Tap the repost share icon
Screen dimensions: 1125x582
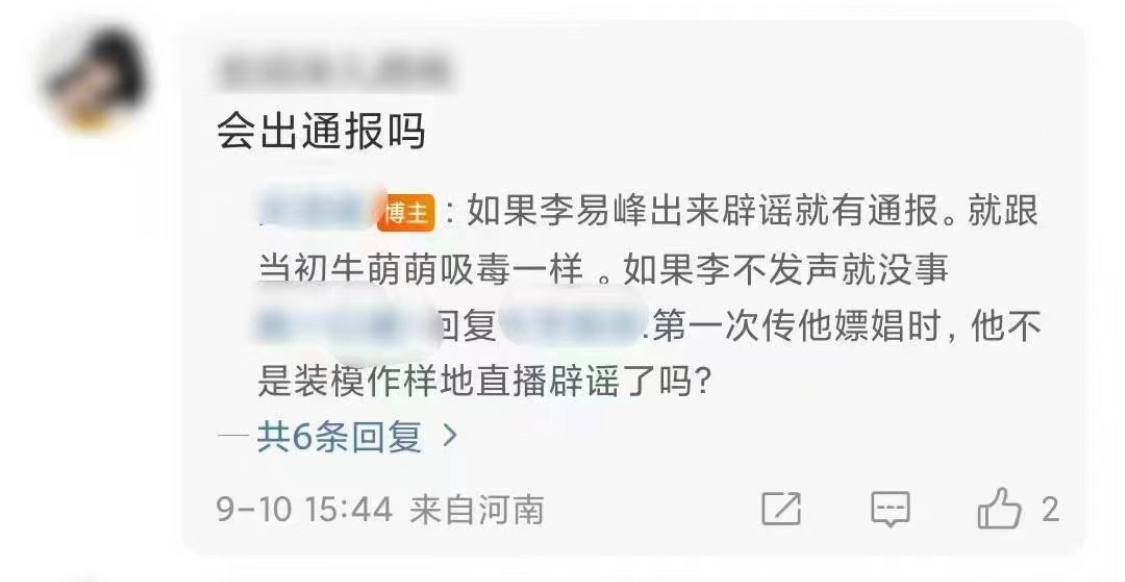coord(781,509)
